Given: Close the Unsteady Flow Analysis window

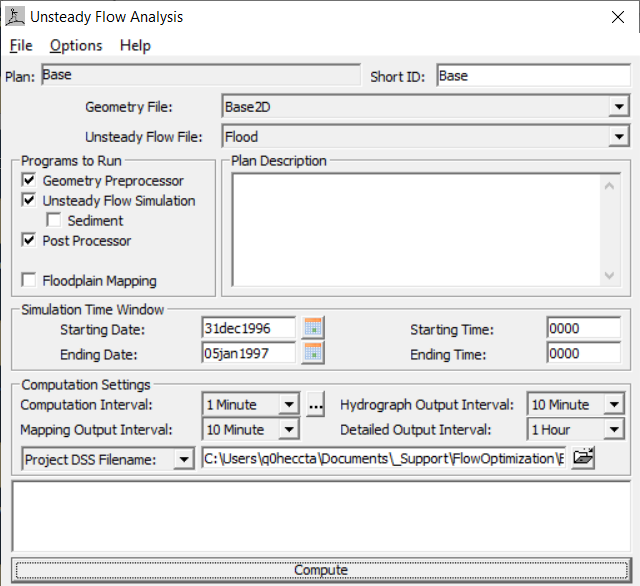Looking at the screenshot, I should pyautogui.click(x=616, y=17).
